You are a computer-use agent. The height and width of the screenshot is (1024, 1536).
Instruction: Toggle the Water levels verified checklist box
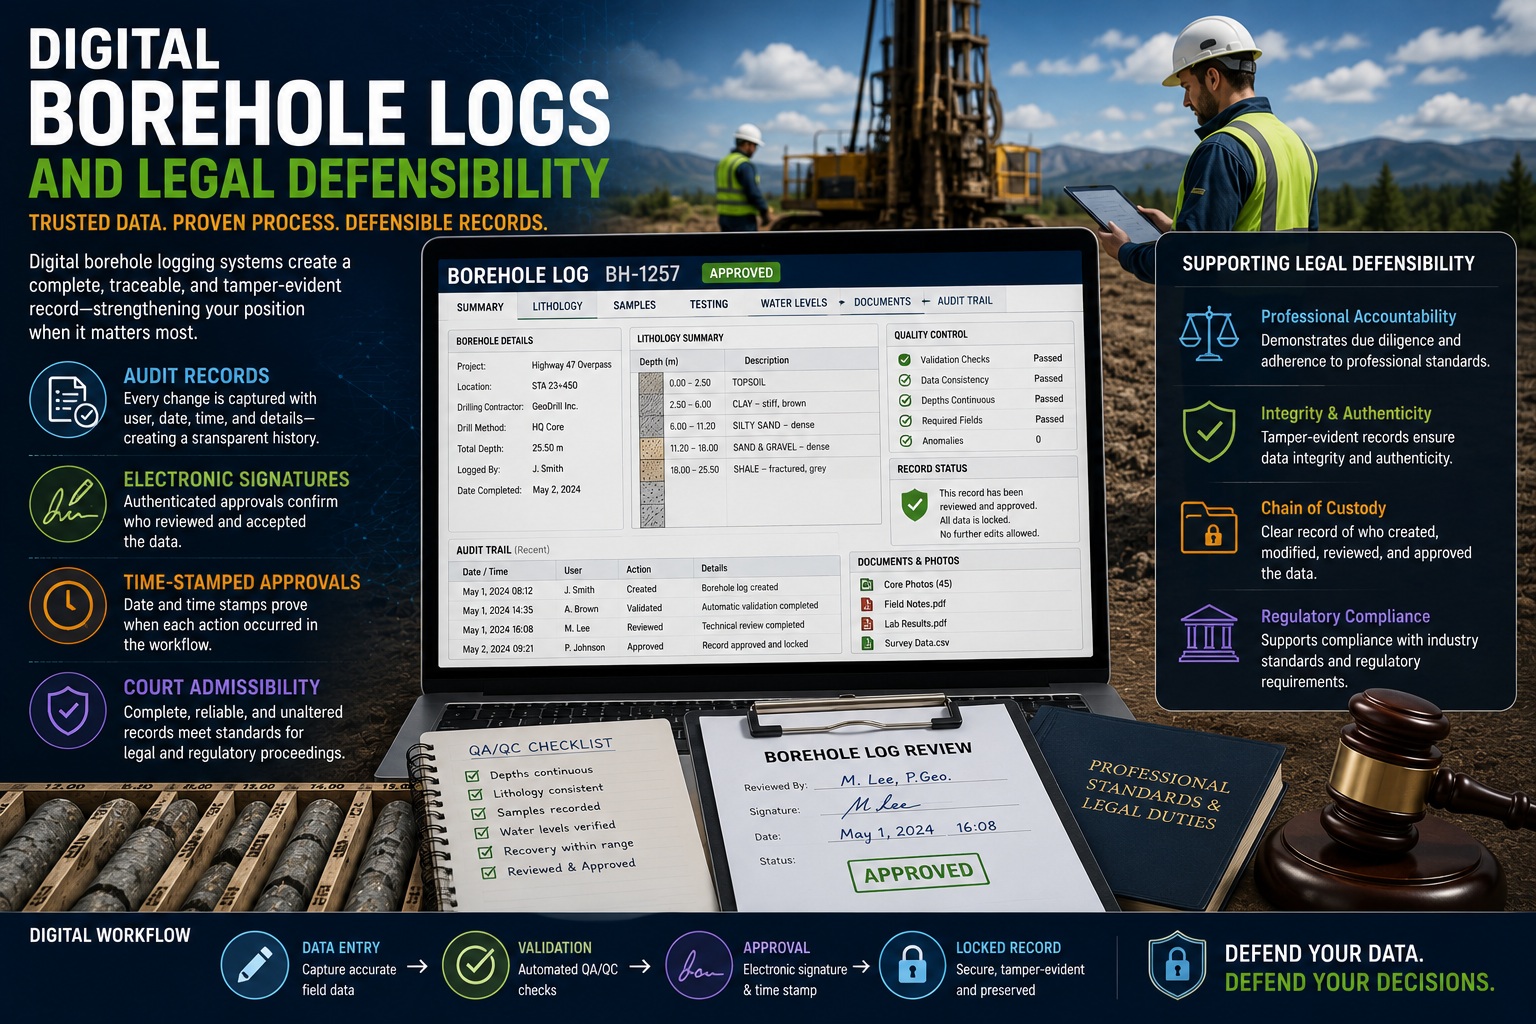click(481, 832)
